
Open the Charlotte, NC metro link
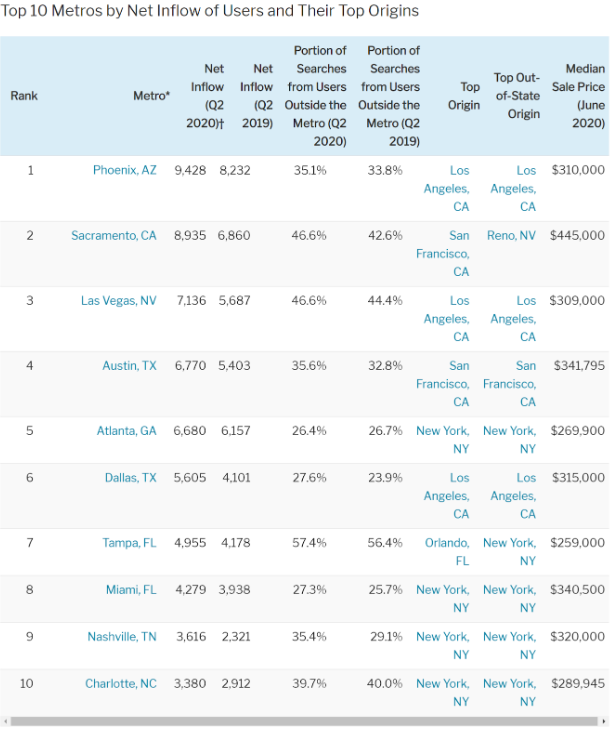[120, 684]
